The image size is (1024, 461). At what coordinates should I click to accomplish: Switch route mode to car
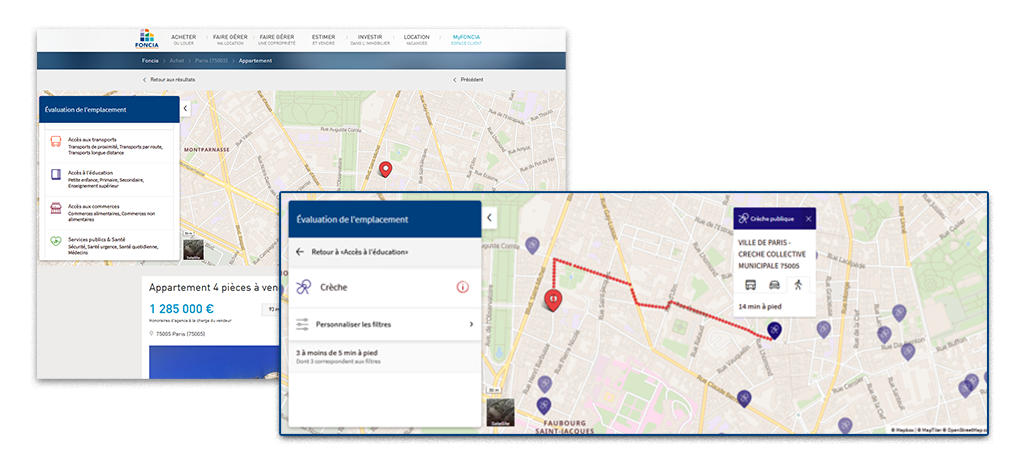[774, 284]
